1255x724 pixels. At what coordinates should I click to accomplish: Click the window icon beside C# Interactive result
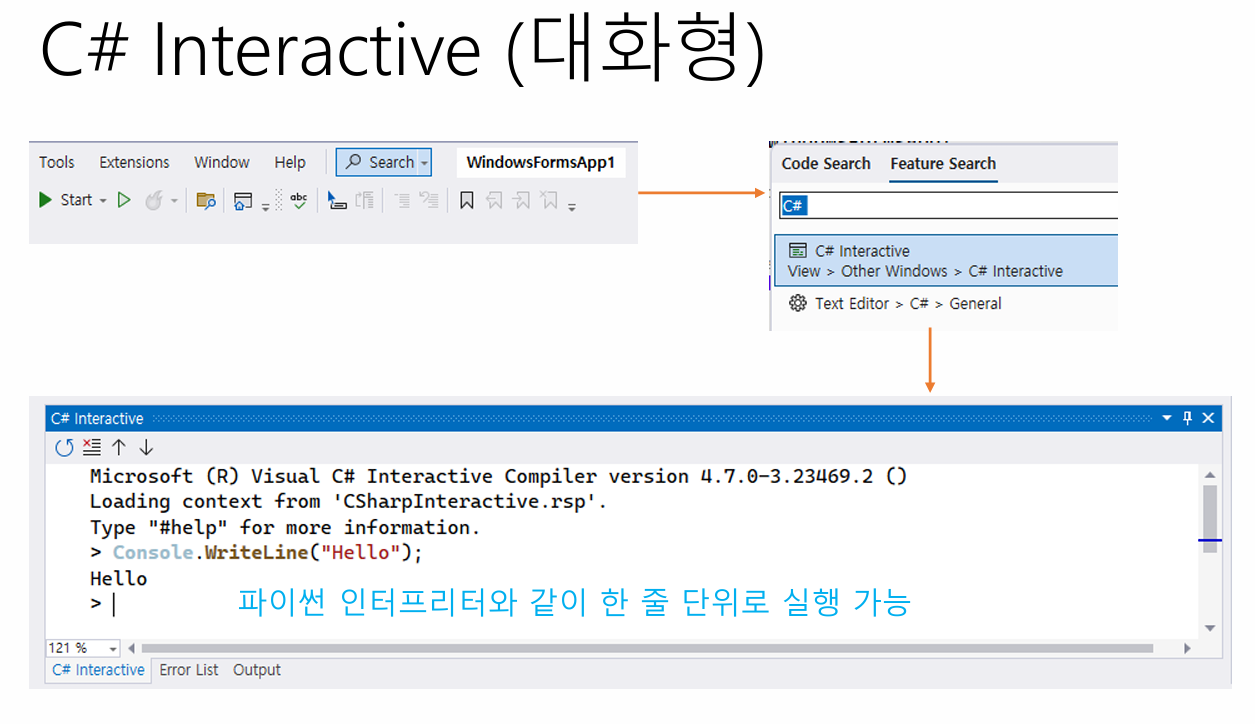[x=798, y=251]
